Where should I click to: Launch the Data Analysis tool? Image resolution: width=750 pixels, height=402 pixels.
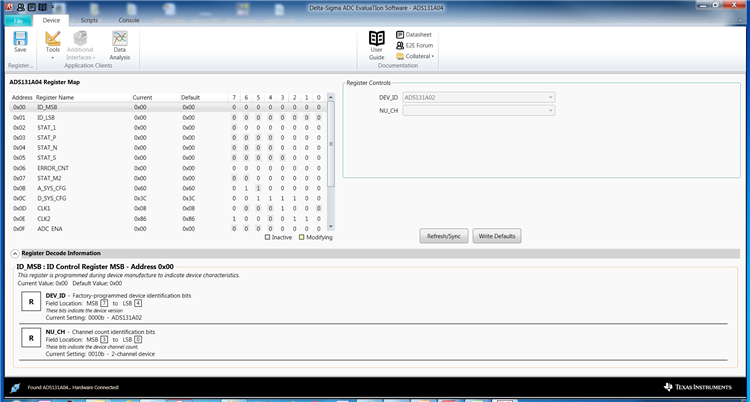pyautogui.click(x=120, y=45)
